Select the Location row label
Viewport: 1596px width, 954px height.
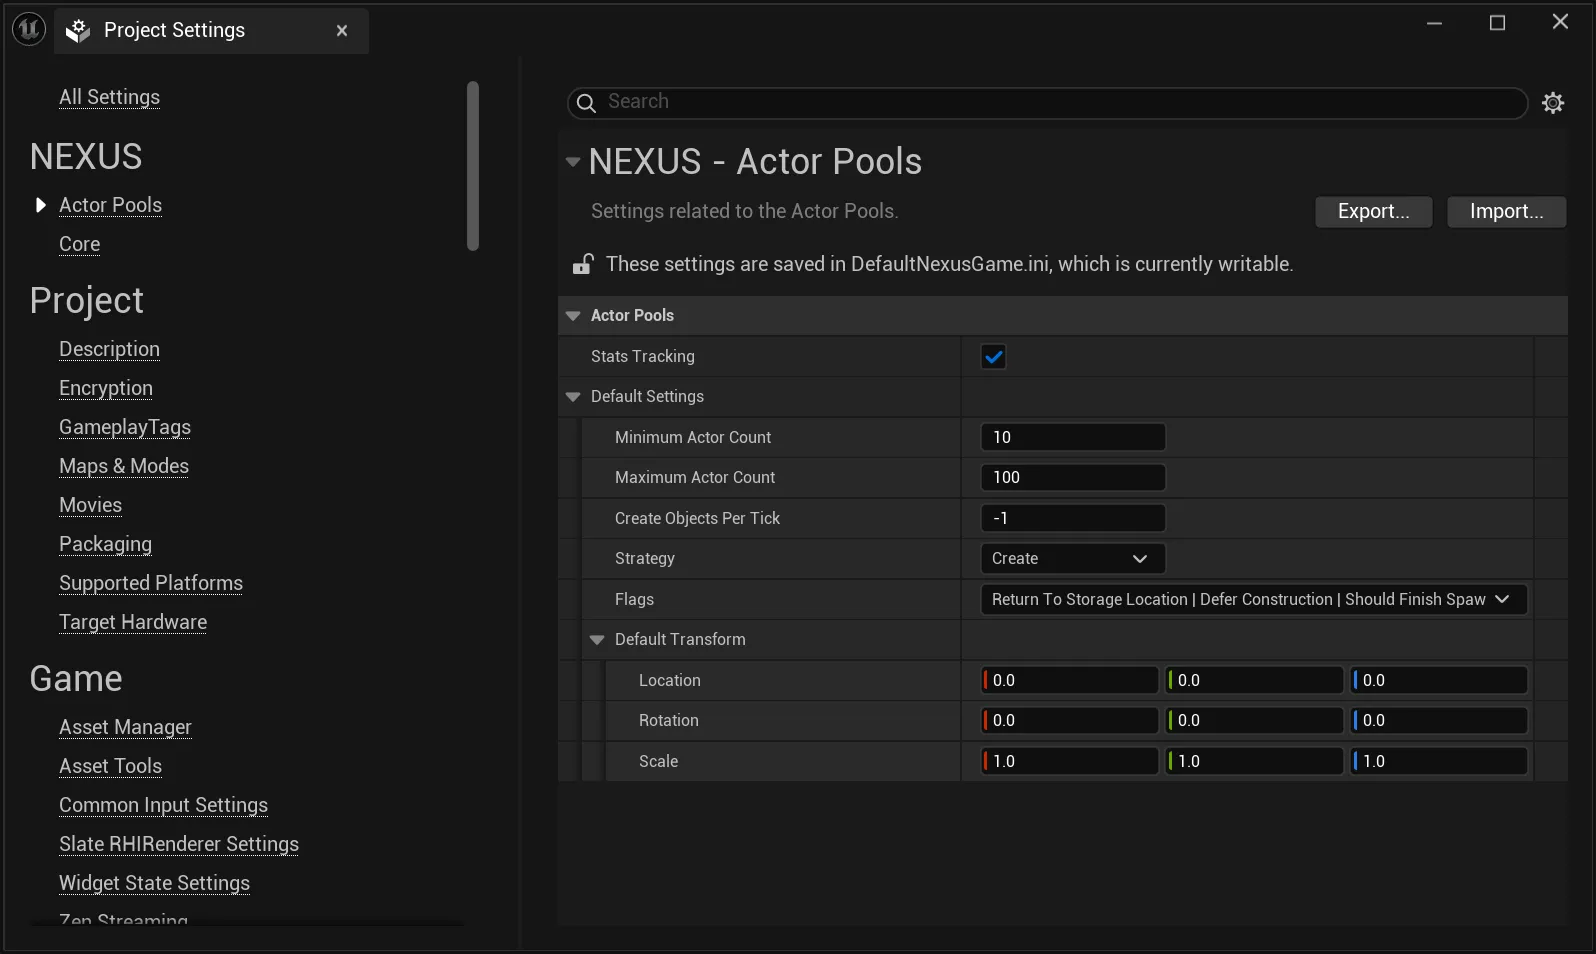[x=669, y=681]
